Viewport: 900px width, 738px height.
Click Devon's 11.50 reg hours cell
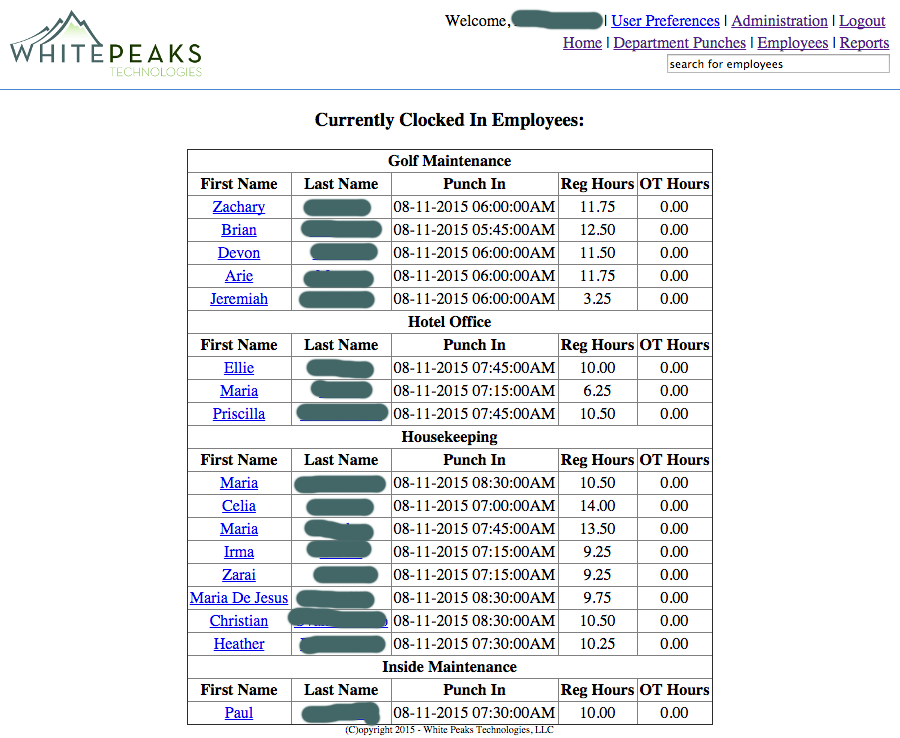tap(598, 253)
